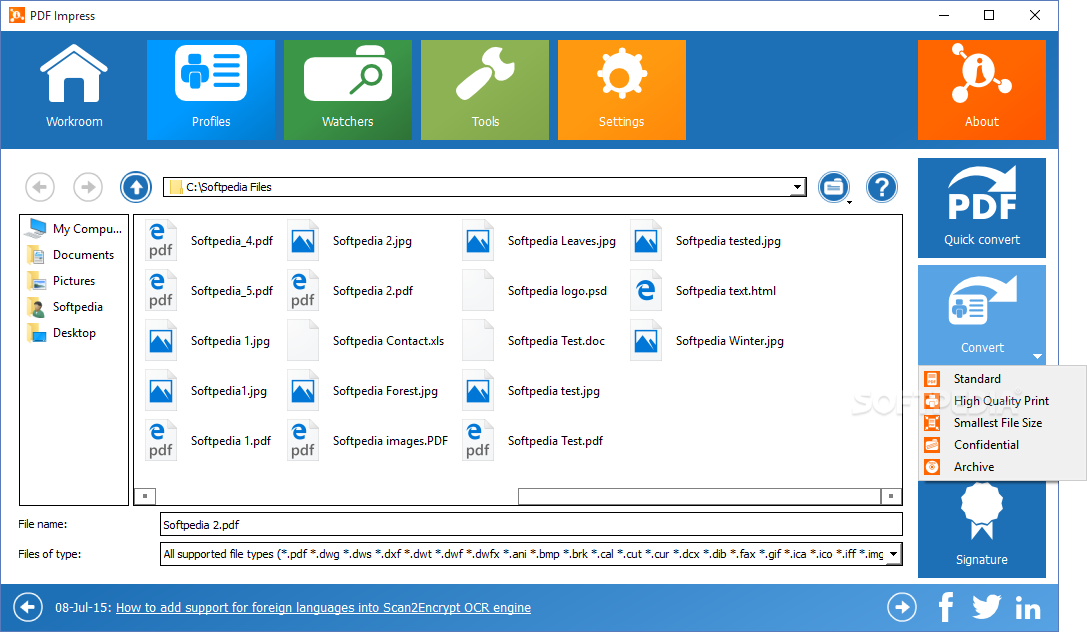Click the file list scroll right button
The height and width of the screenshot is (632, 1087).
coord(891,496)
